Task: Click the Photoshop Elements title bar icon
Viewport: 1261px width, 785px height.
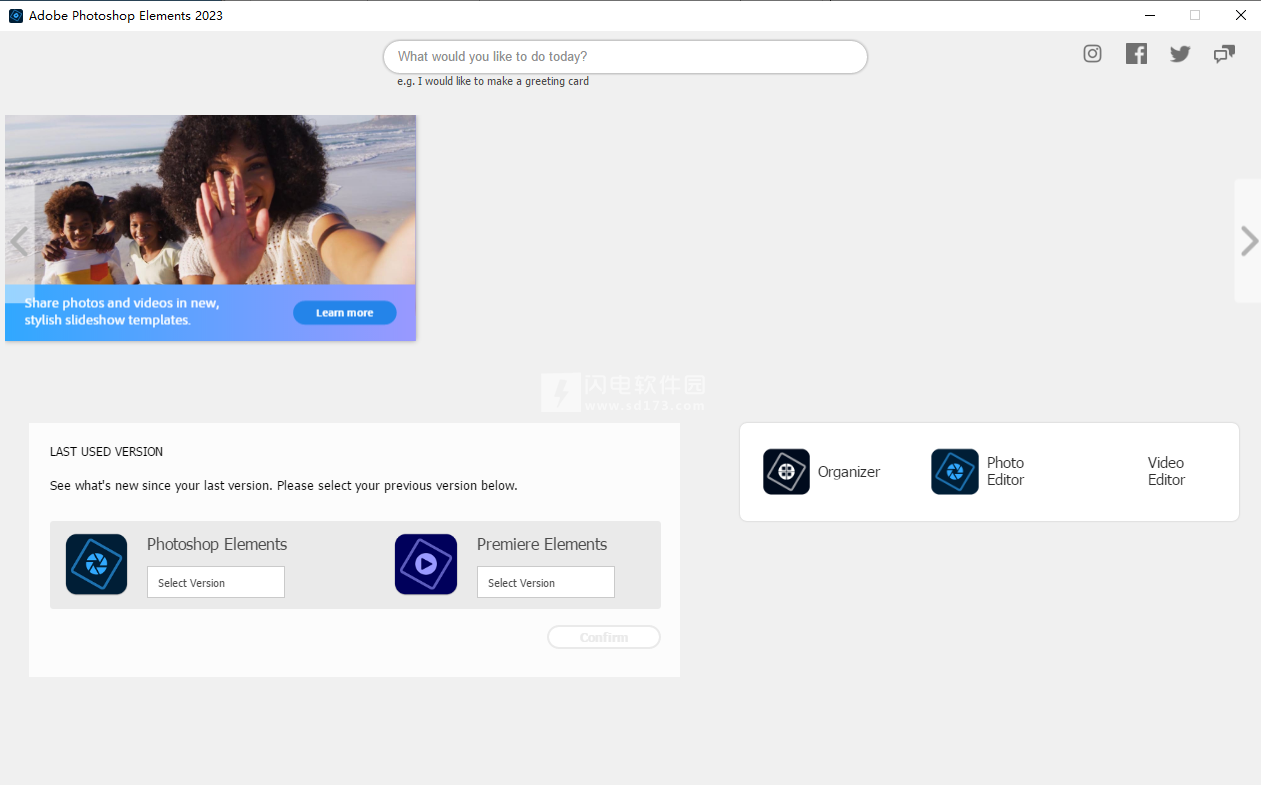Action: (x=16, y=15)
